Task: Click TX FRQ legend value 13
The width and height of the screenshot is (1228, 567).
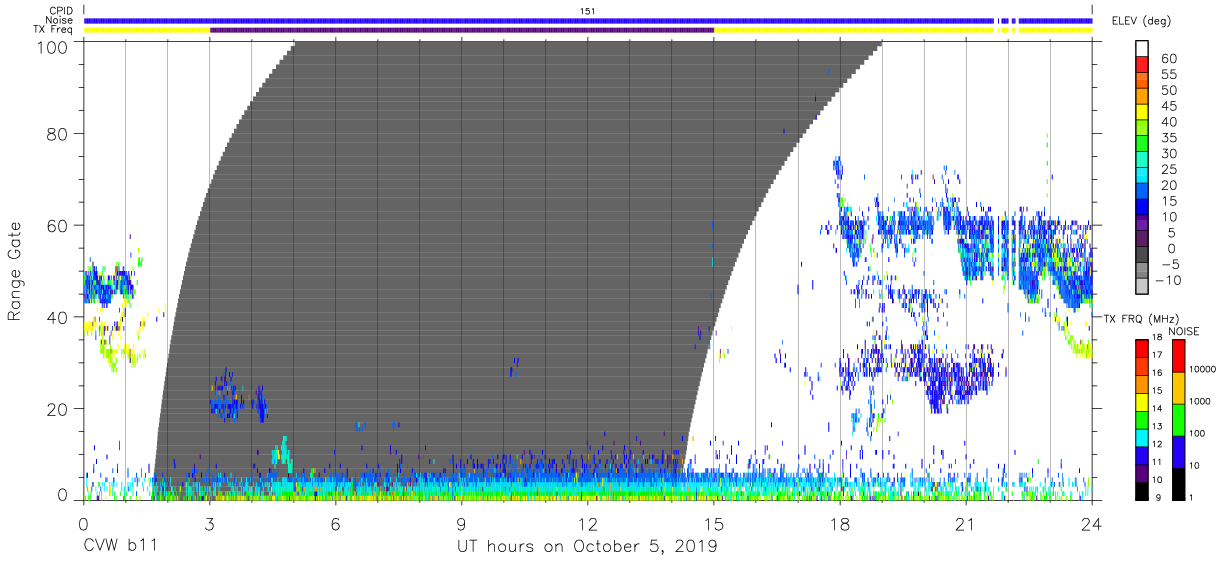Action: [x=1159, y=427]
